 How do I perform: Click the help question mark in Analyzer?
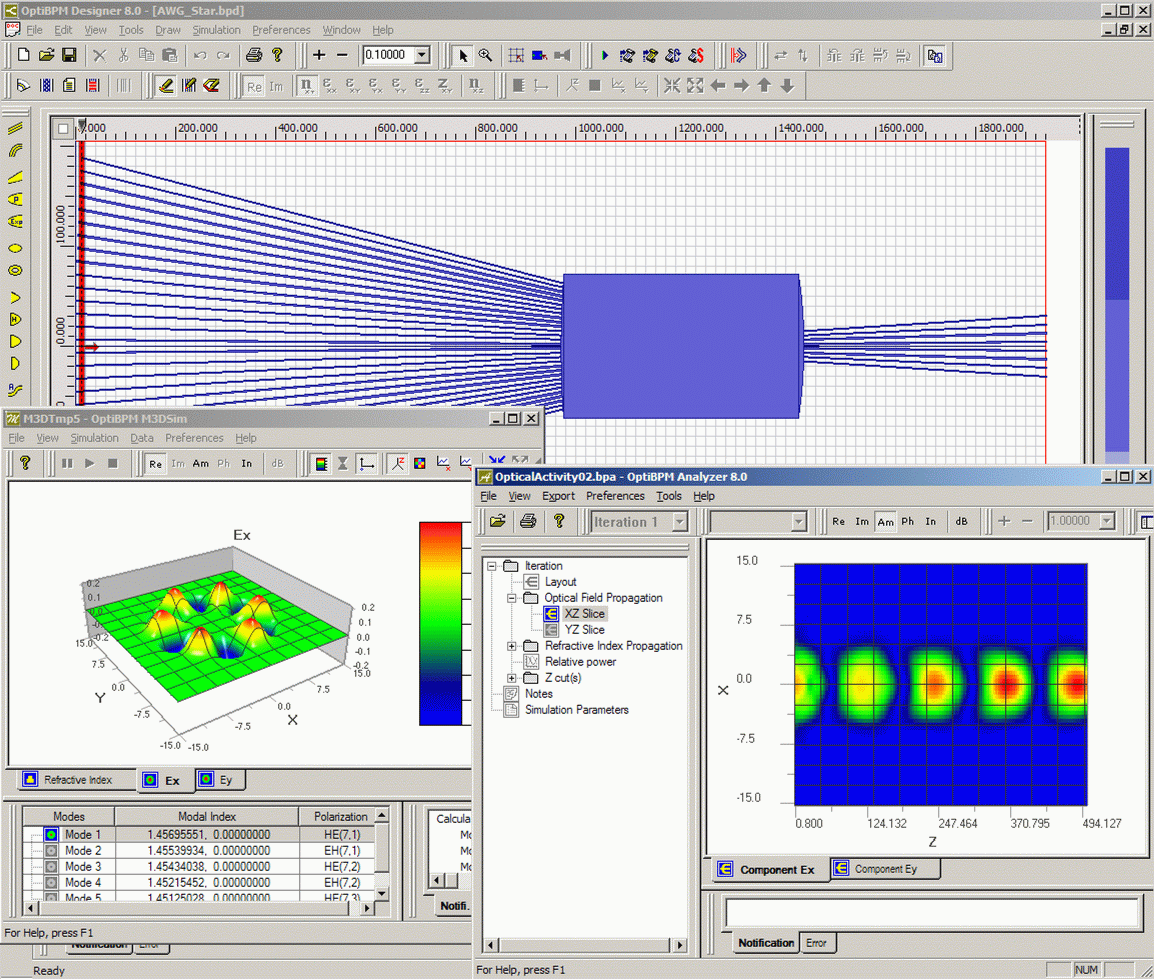(x=559, y=521)
